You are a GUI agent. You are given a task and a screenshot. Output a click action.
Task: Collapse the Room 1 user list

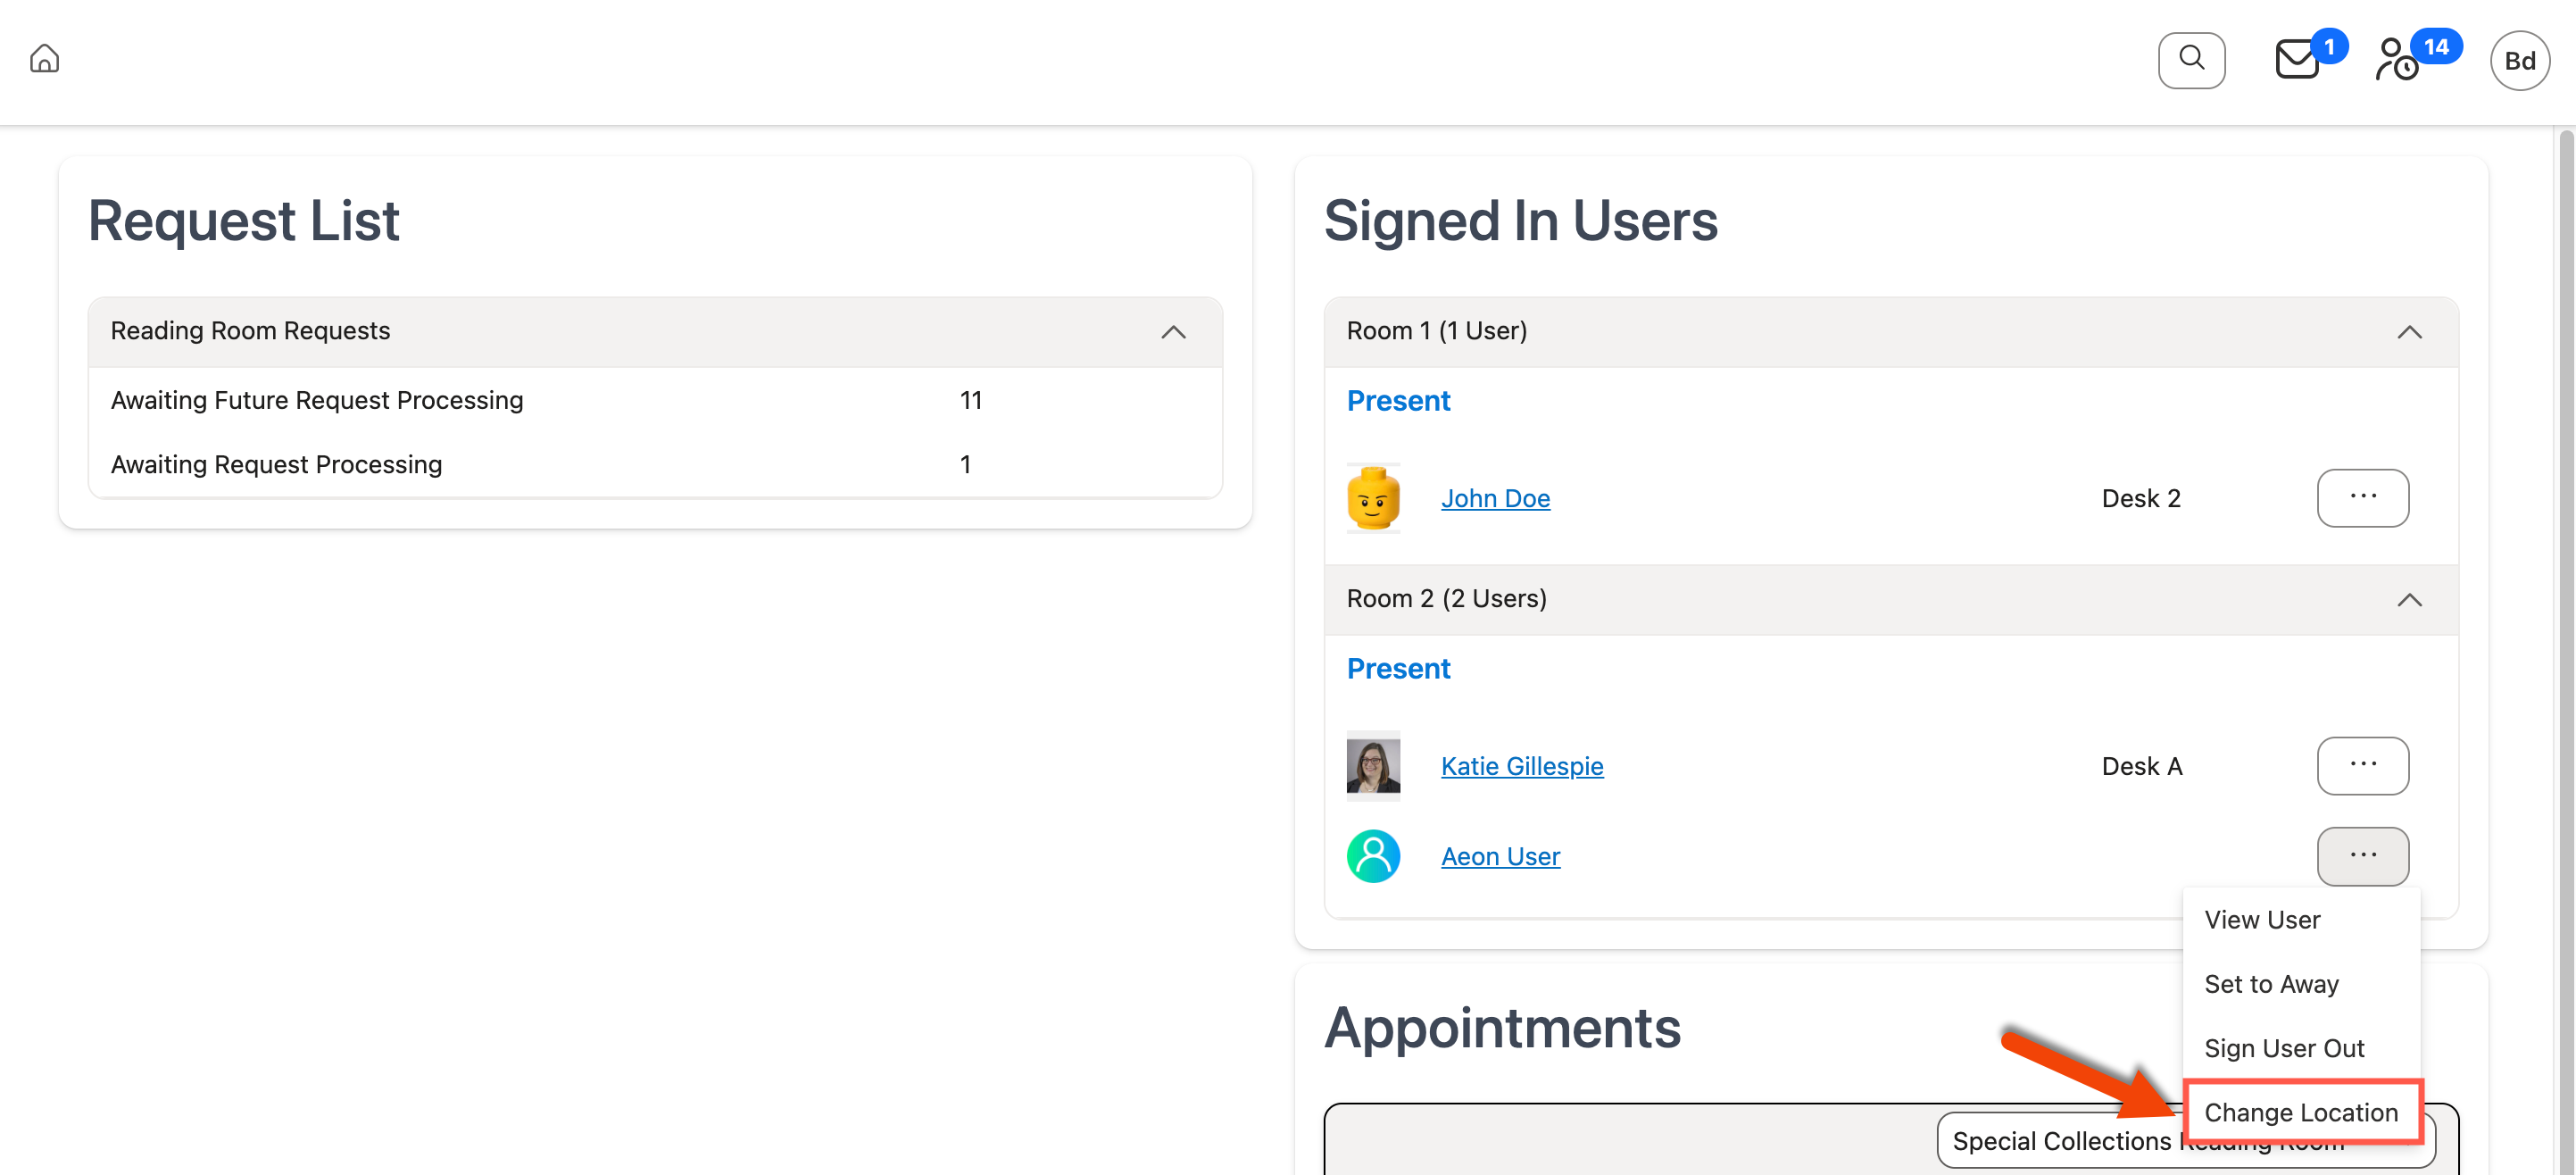(x=2408, y=332)
